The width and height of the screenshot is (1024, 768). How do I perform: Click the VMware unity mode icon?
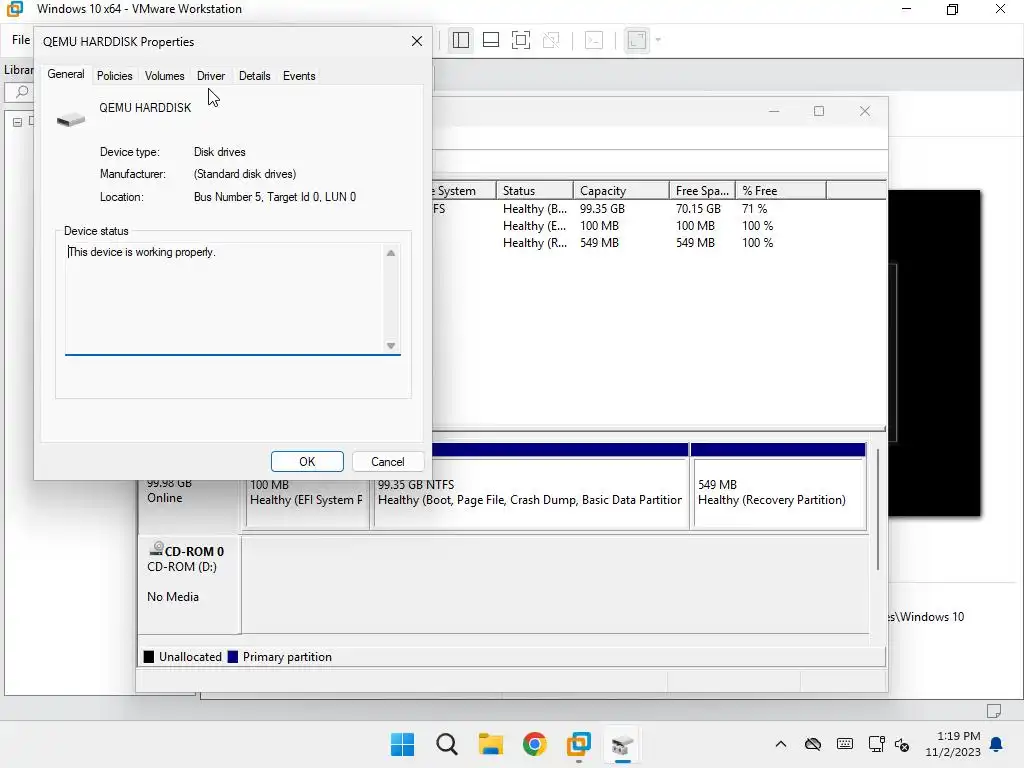click(551, 40)
